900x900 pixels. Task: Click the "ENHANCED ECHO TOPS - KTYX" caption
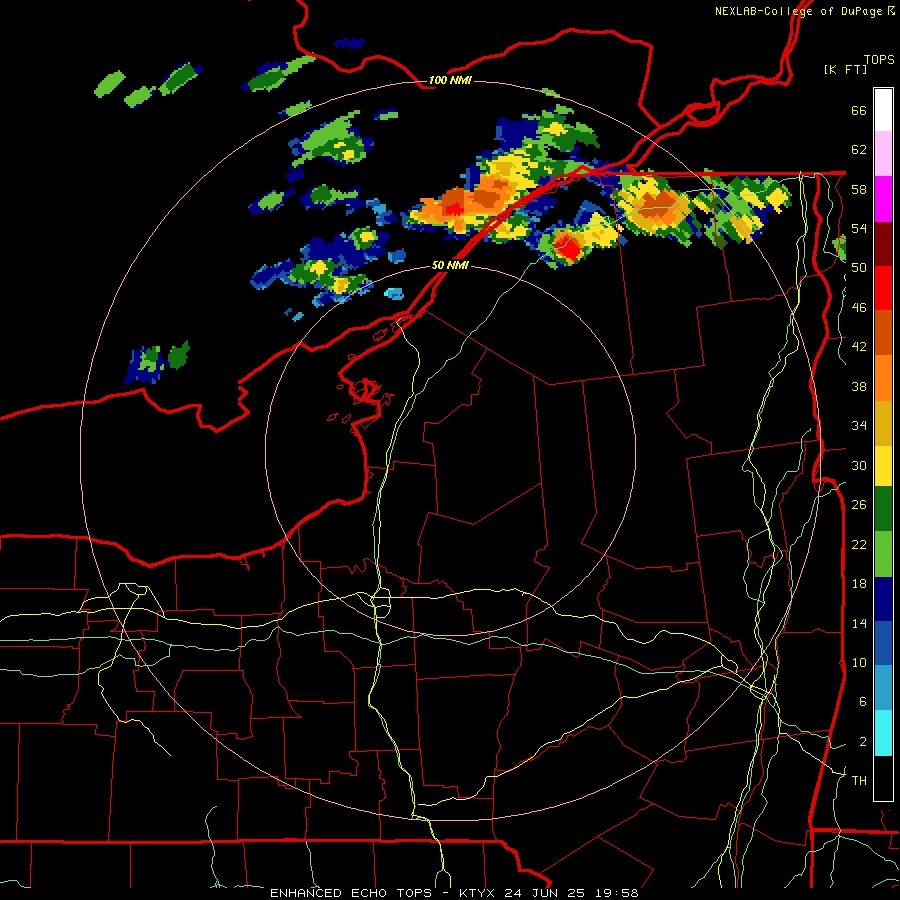385,893
